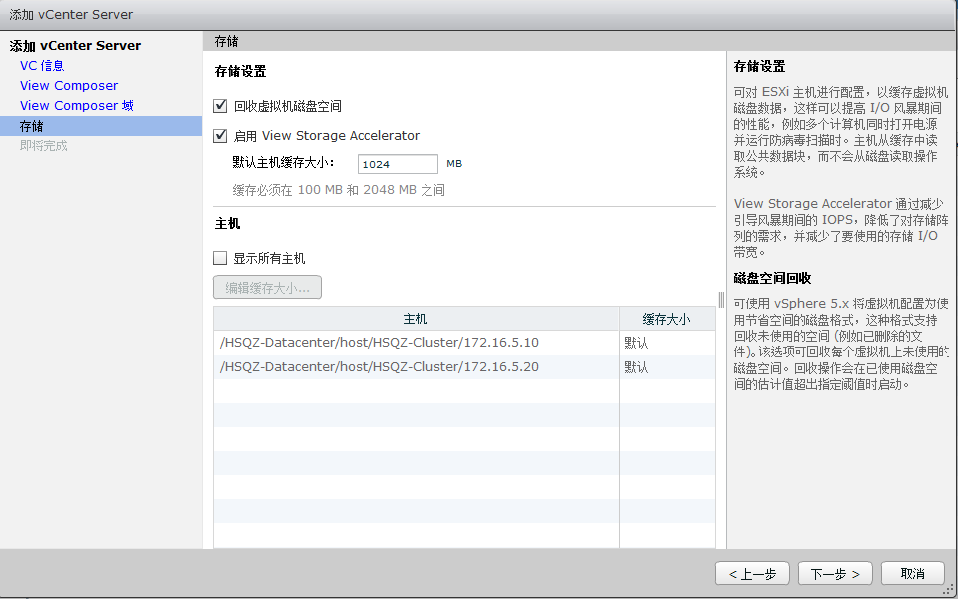The height and width of the screenshot is (599, 958).
Task: Click the default host cache size field
Action: click(x=398, y=164)
